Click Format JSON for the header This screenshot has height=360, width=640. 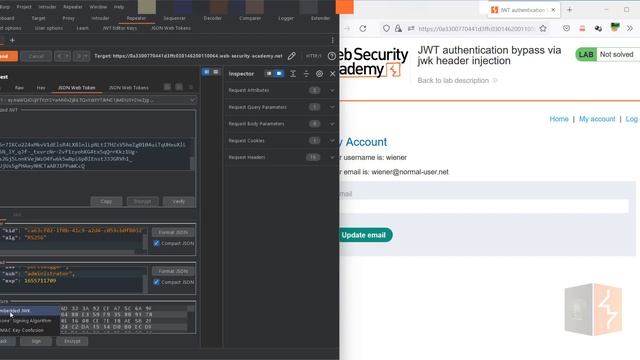173,232
